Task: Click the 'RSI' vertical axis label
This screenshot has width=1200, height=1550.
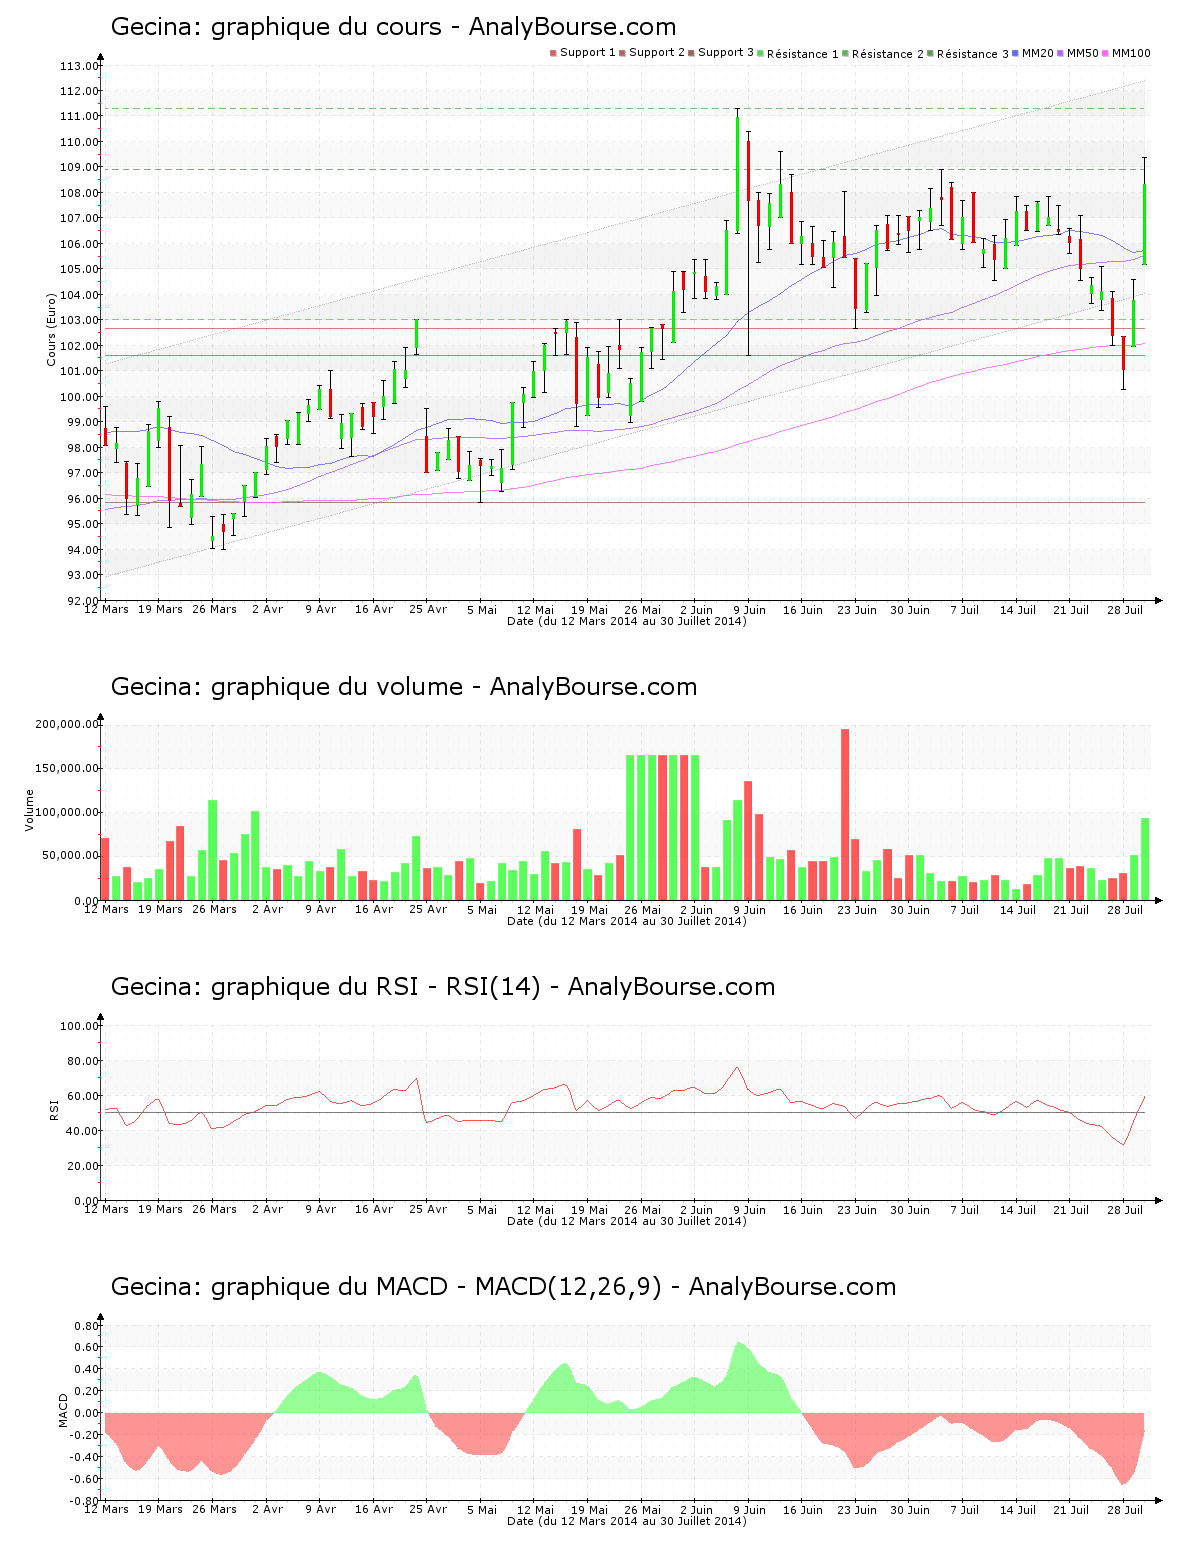Action: 53,1109
